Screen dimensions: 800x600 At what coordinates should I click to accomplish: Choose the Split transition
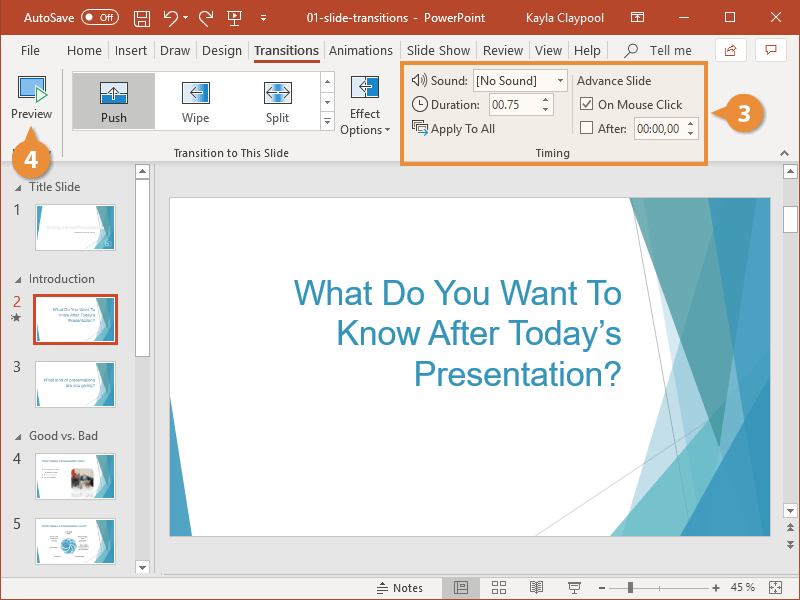(x=277, y=100)
